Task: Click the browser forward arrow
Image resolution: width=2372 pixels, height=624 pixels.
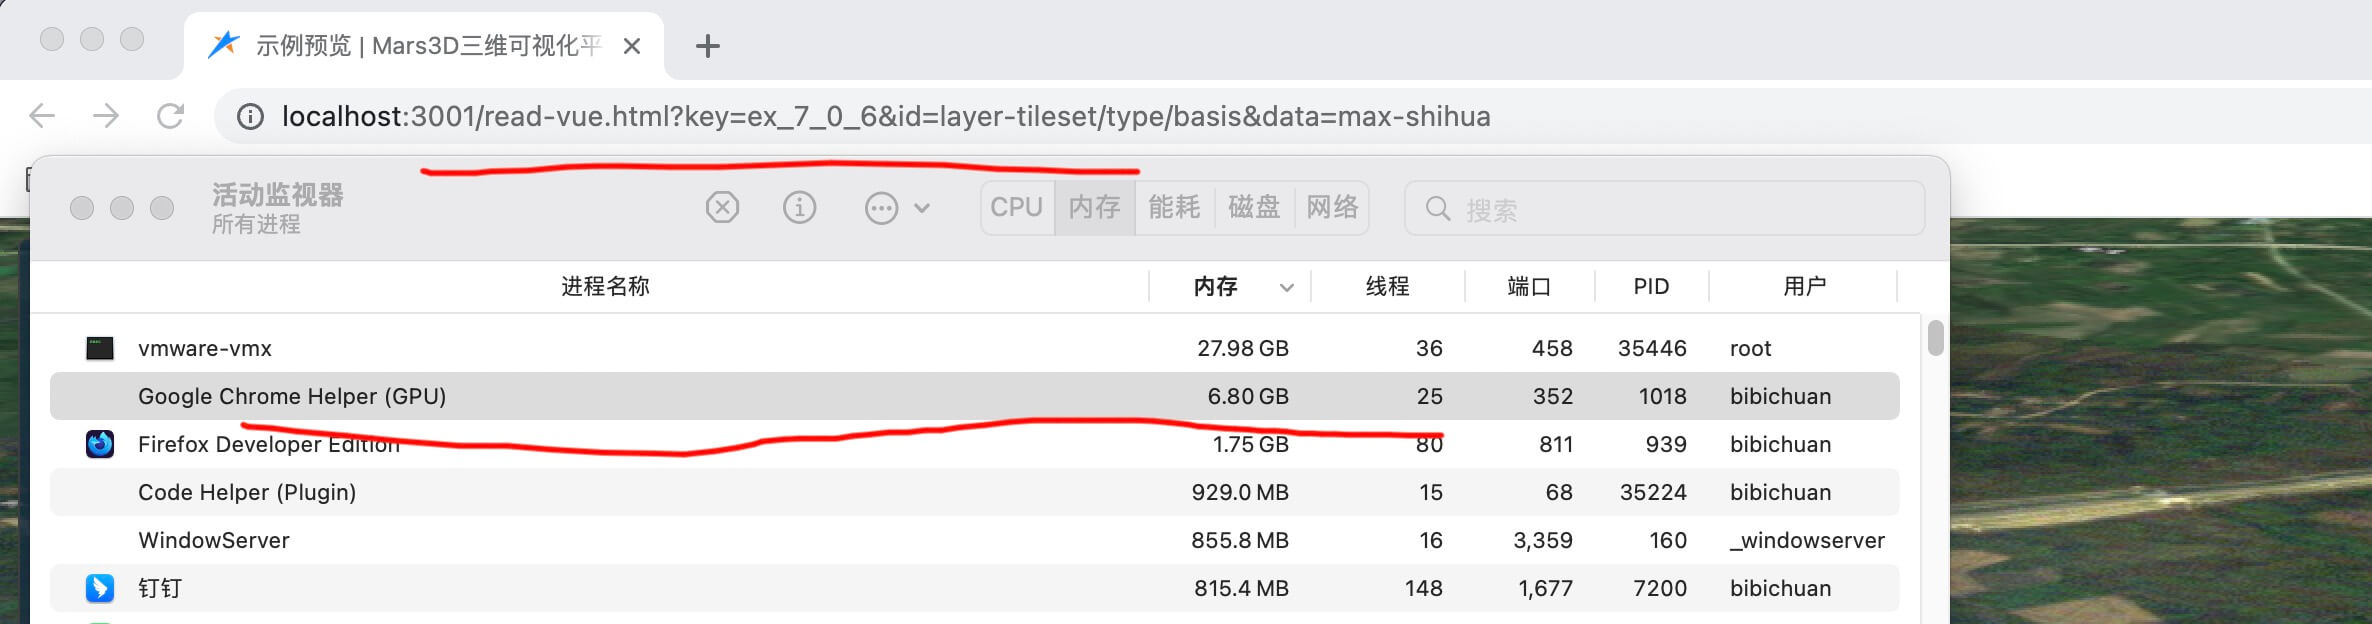Action: (x=106, y=116)
